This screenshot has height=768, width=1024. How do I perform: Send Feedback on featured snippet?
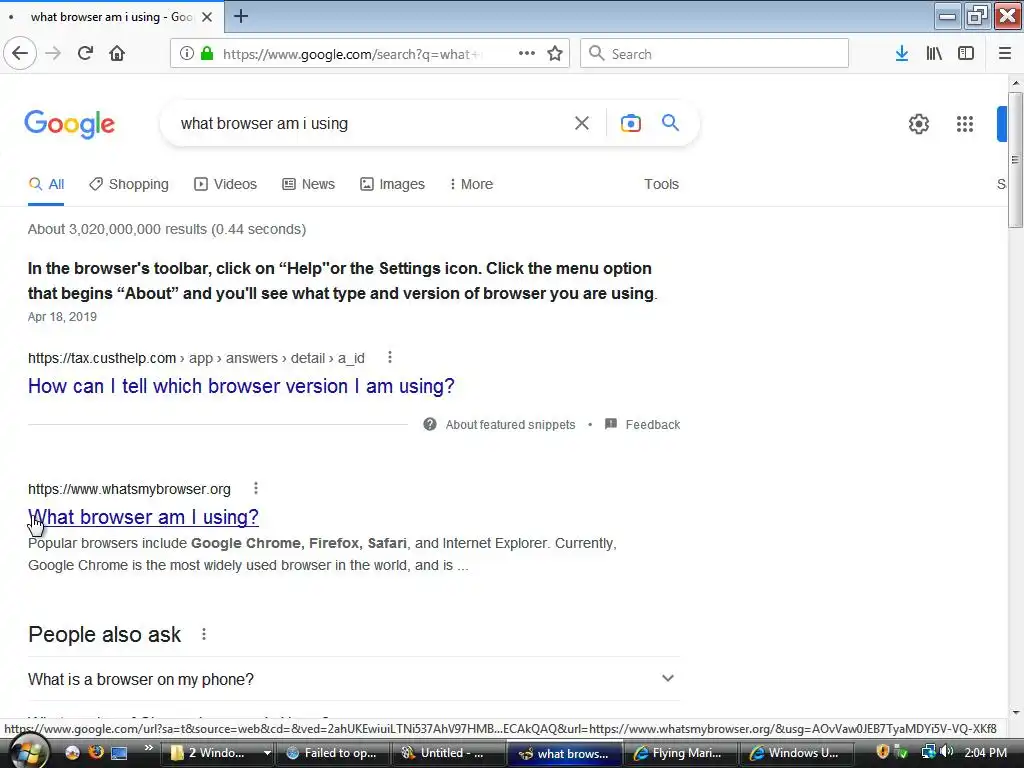pos(643,424)
